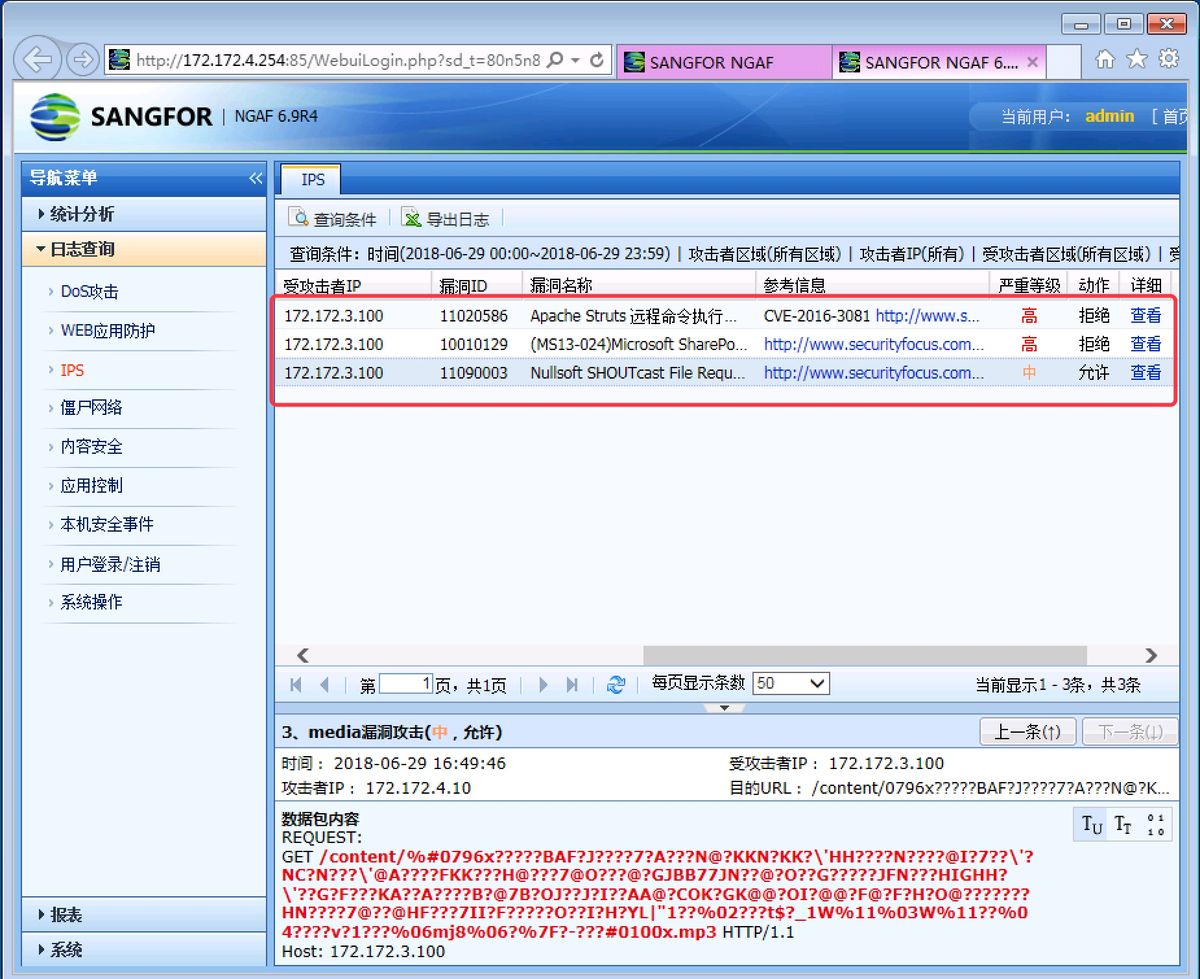Click the admin username in header

1110,116
